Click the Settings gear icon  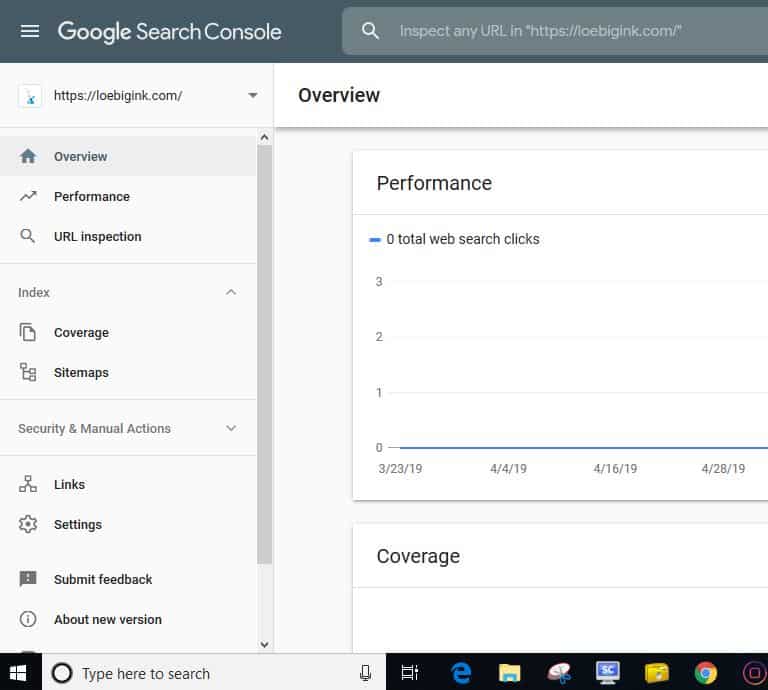pos(28,525)
